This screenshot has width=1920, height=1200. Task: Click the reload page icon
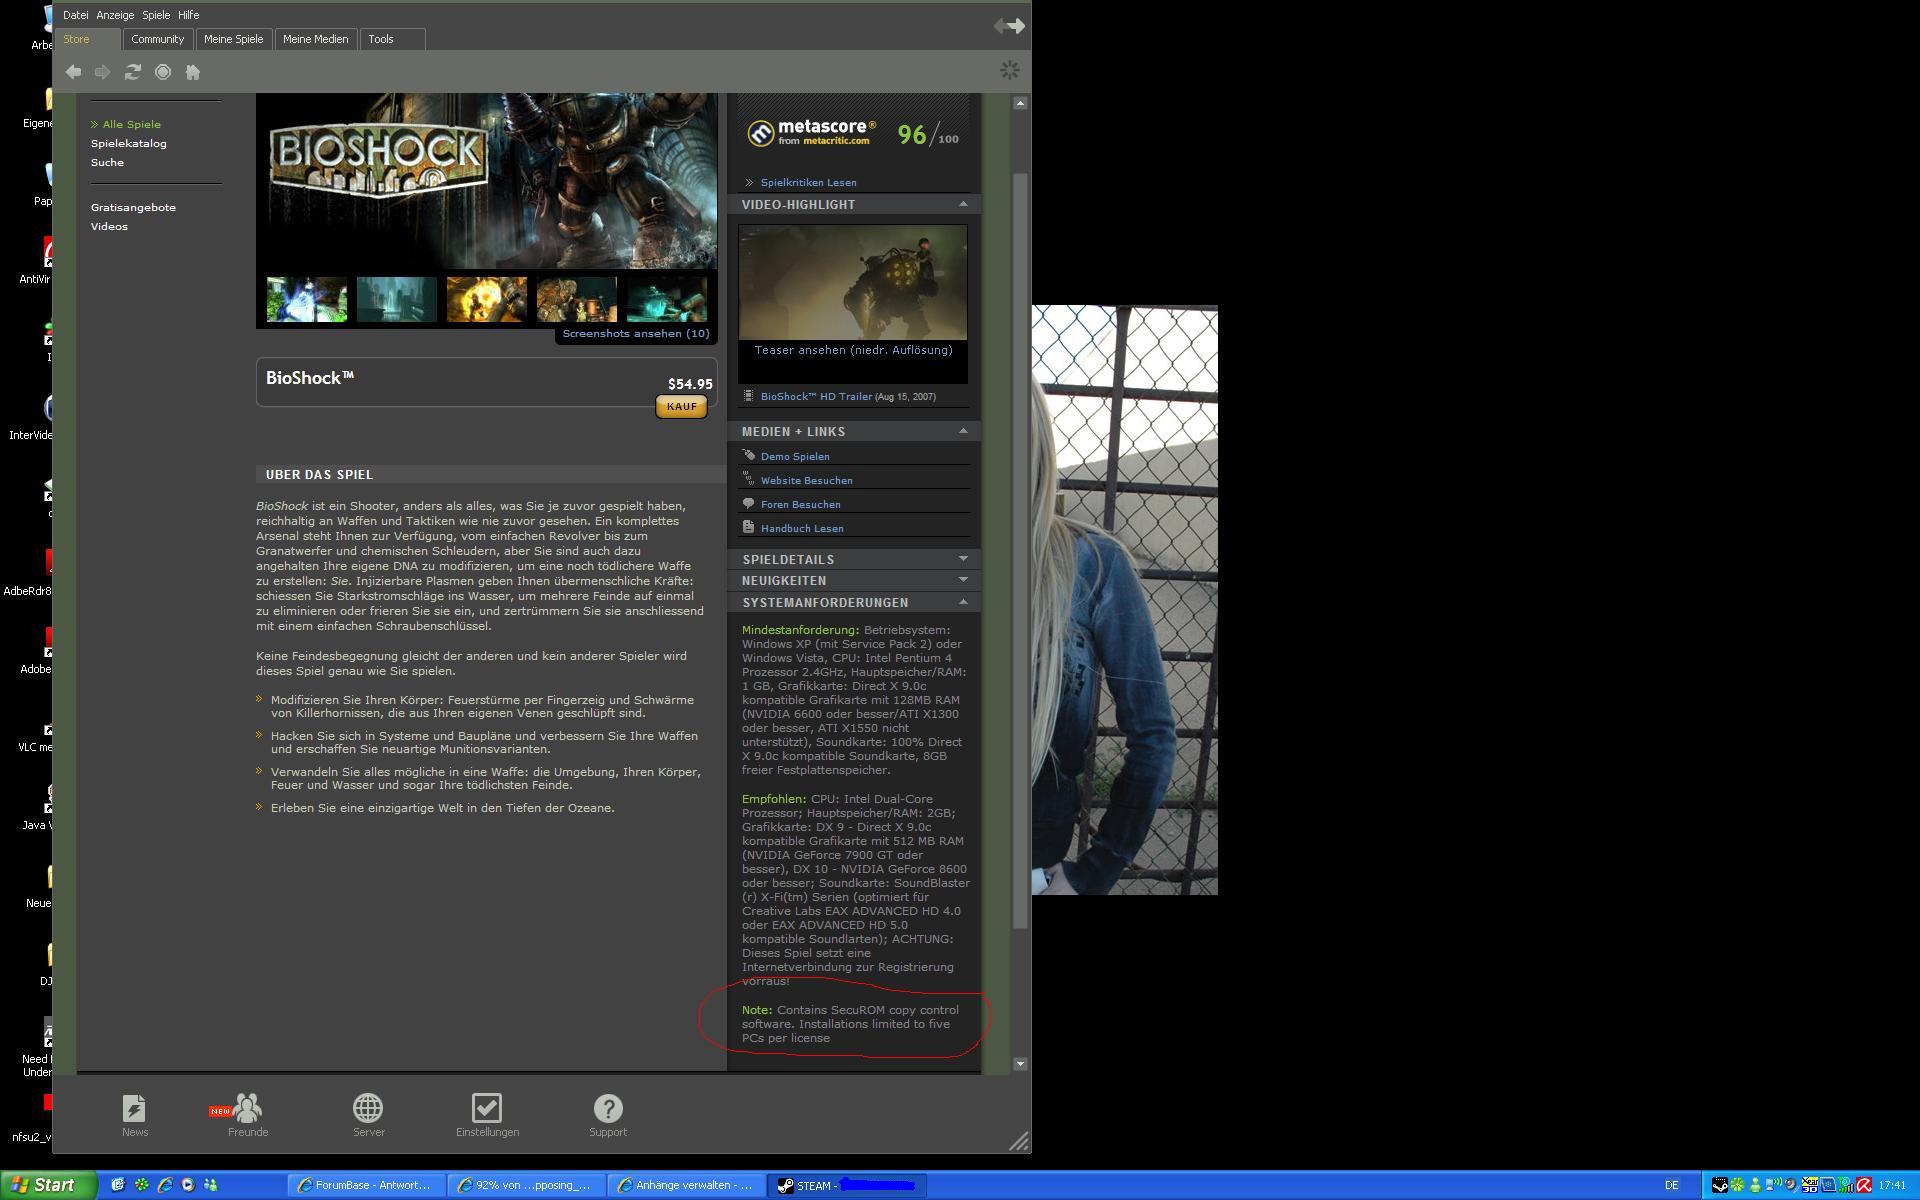pyautogui.click(x=132, y=72)
